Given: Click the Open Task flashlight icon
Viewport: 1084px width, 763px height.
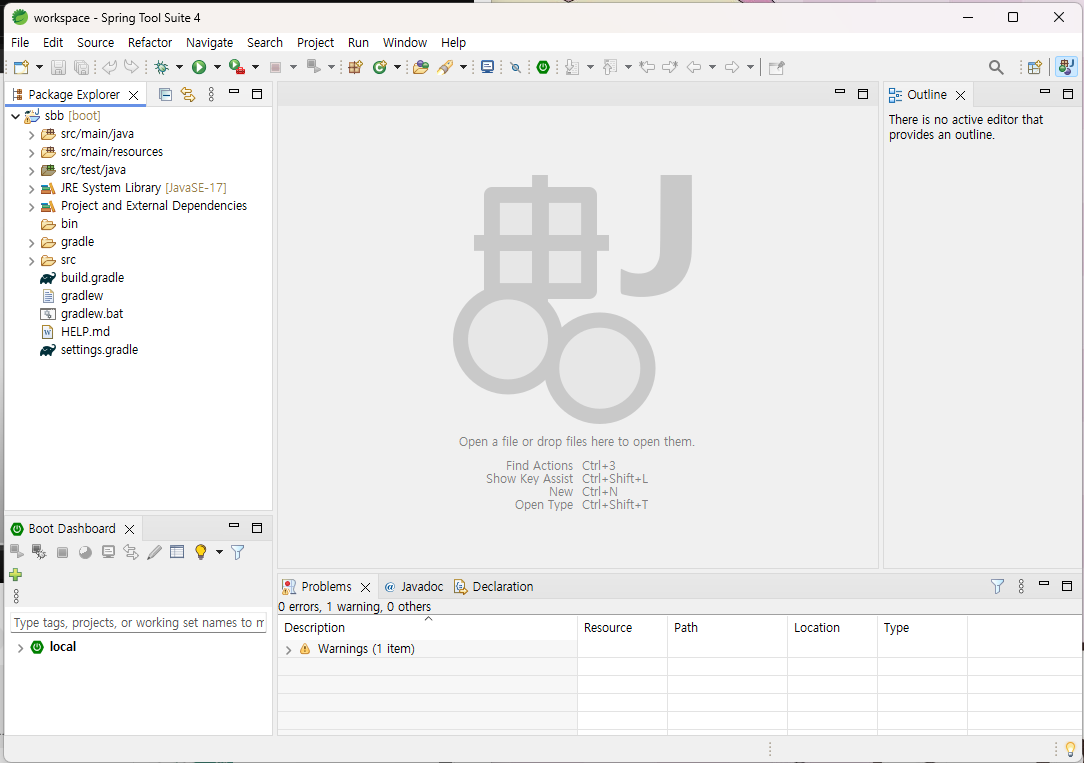Looking at the screenshot, I should [445, 67].
